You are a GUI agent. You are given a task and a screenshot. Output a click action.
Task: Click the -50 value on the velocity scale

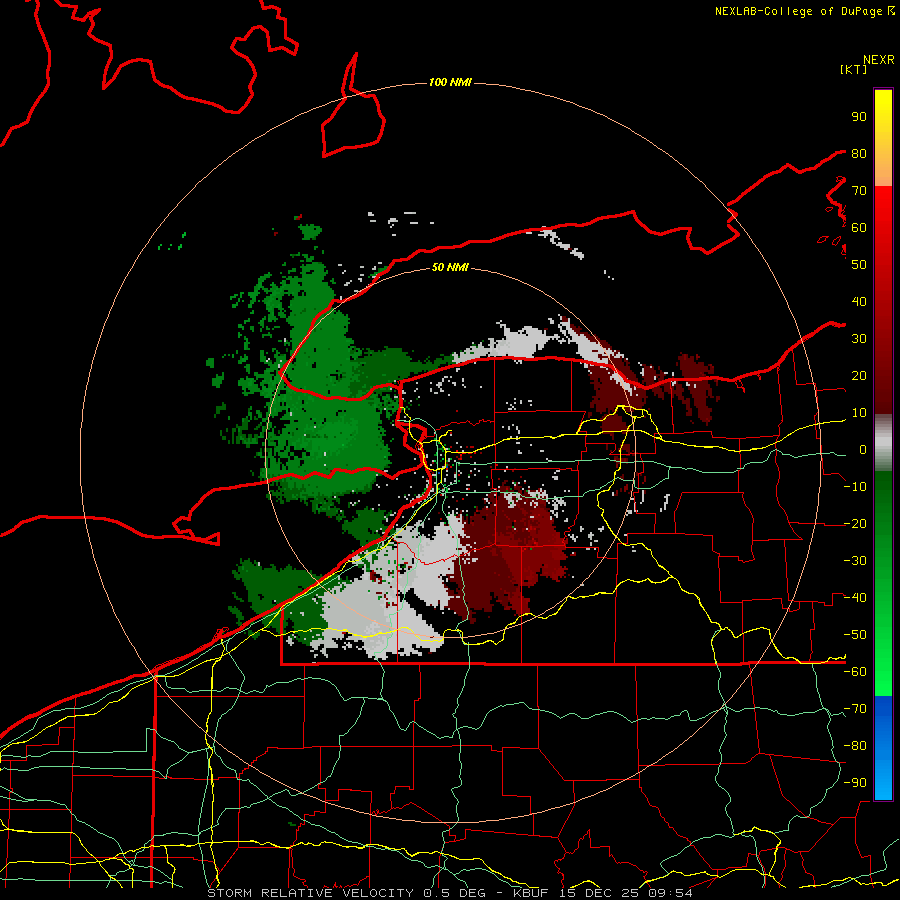[855, 635]
